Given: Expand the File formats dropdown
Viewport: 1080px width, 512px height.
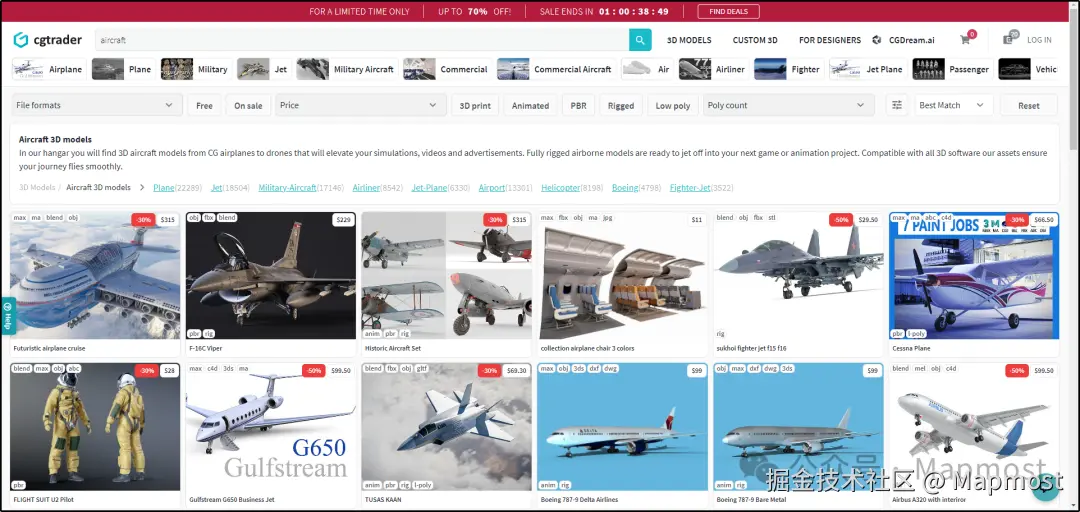Looking at the screenshot, I should point(97,105).
